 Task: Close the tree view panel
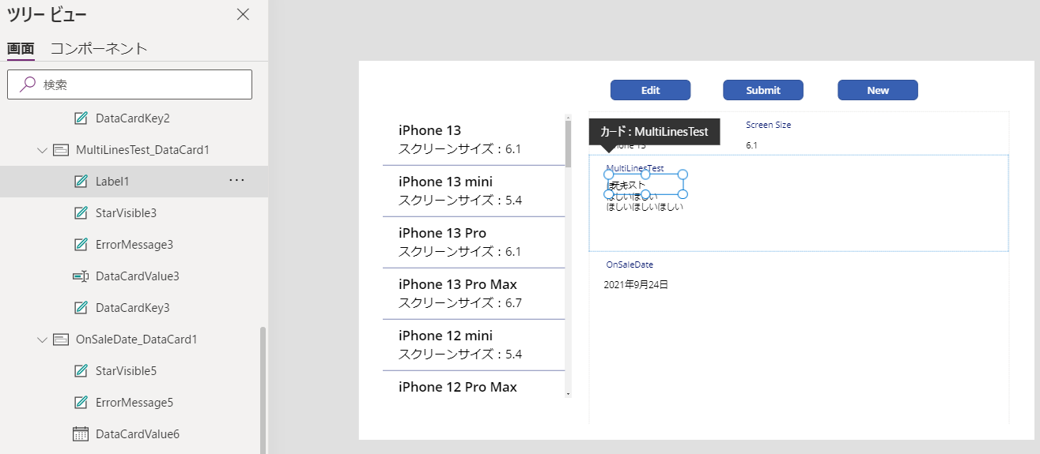tap(243, 15)
